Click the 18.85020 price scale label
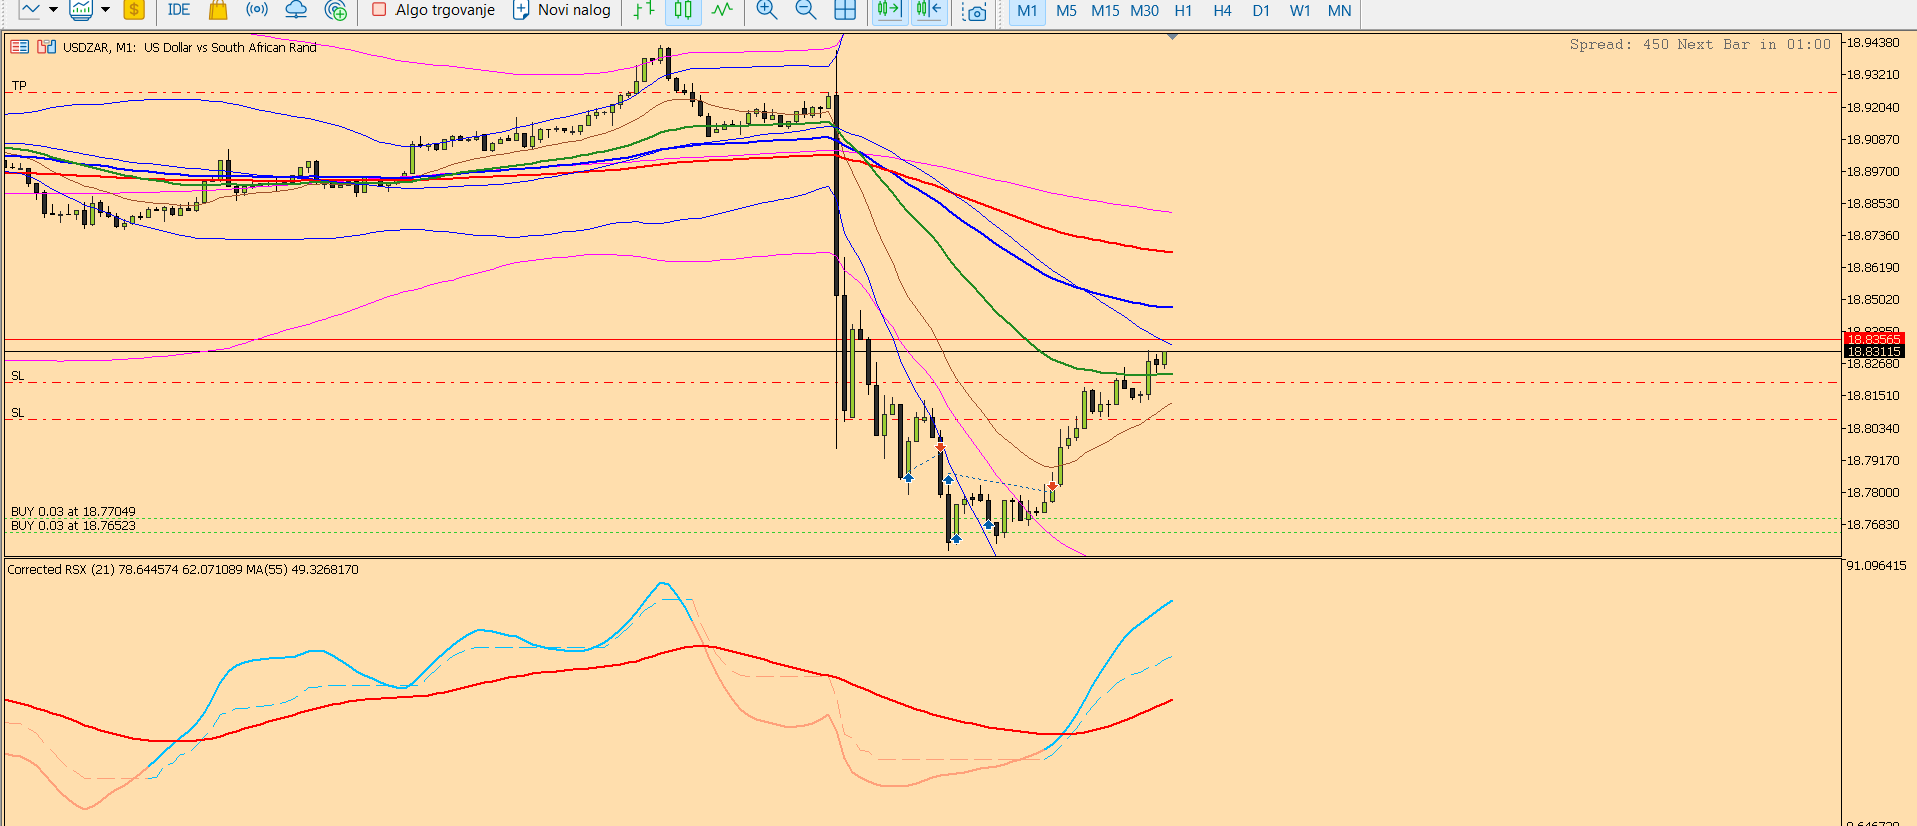 click(x=1872, y=300)
